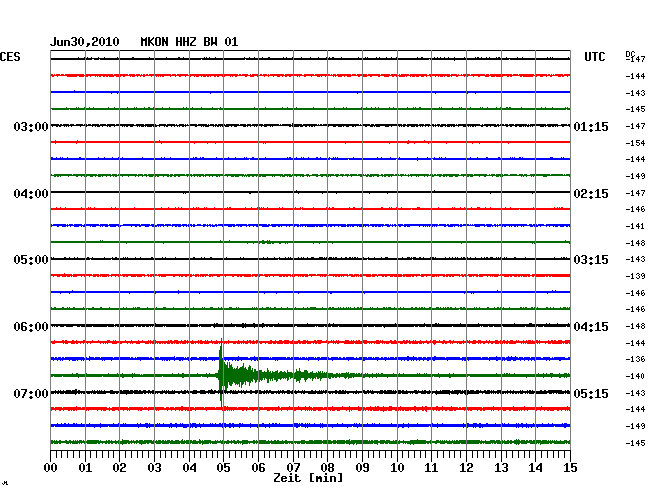Image resolution: width=650 pixels, height=494 pixels.
Task: Click the small green burst near minute 06
Action: 266,242
